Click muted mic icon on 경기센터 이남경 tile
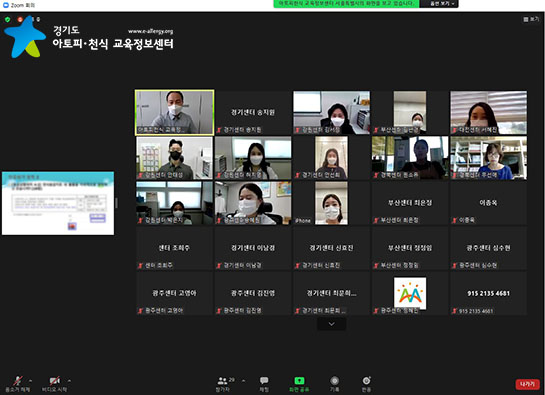Viewport: 545px width, 395px height. point(219,265)
